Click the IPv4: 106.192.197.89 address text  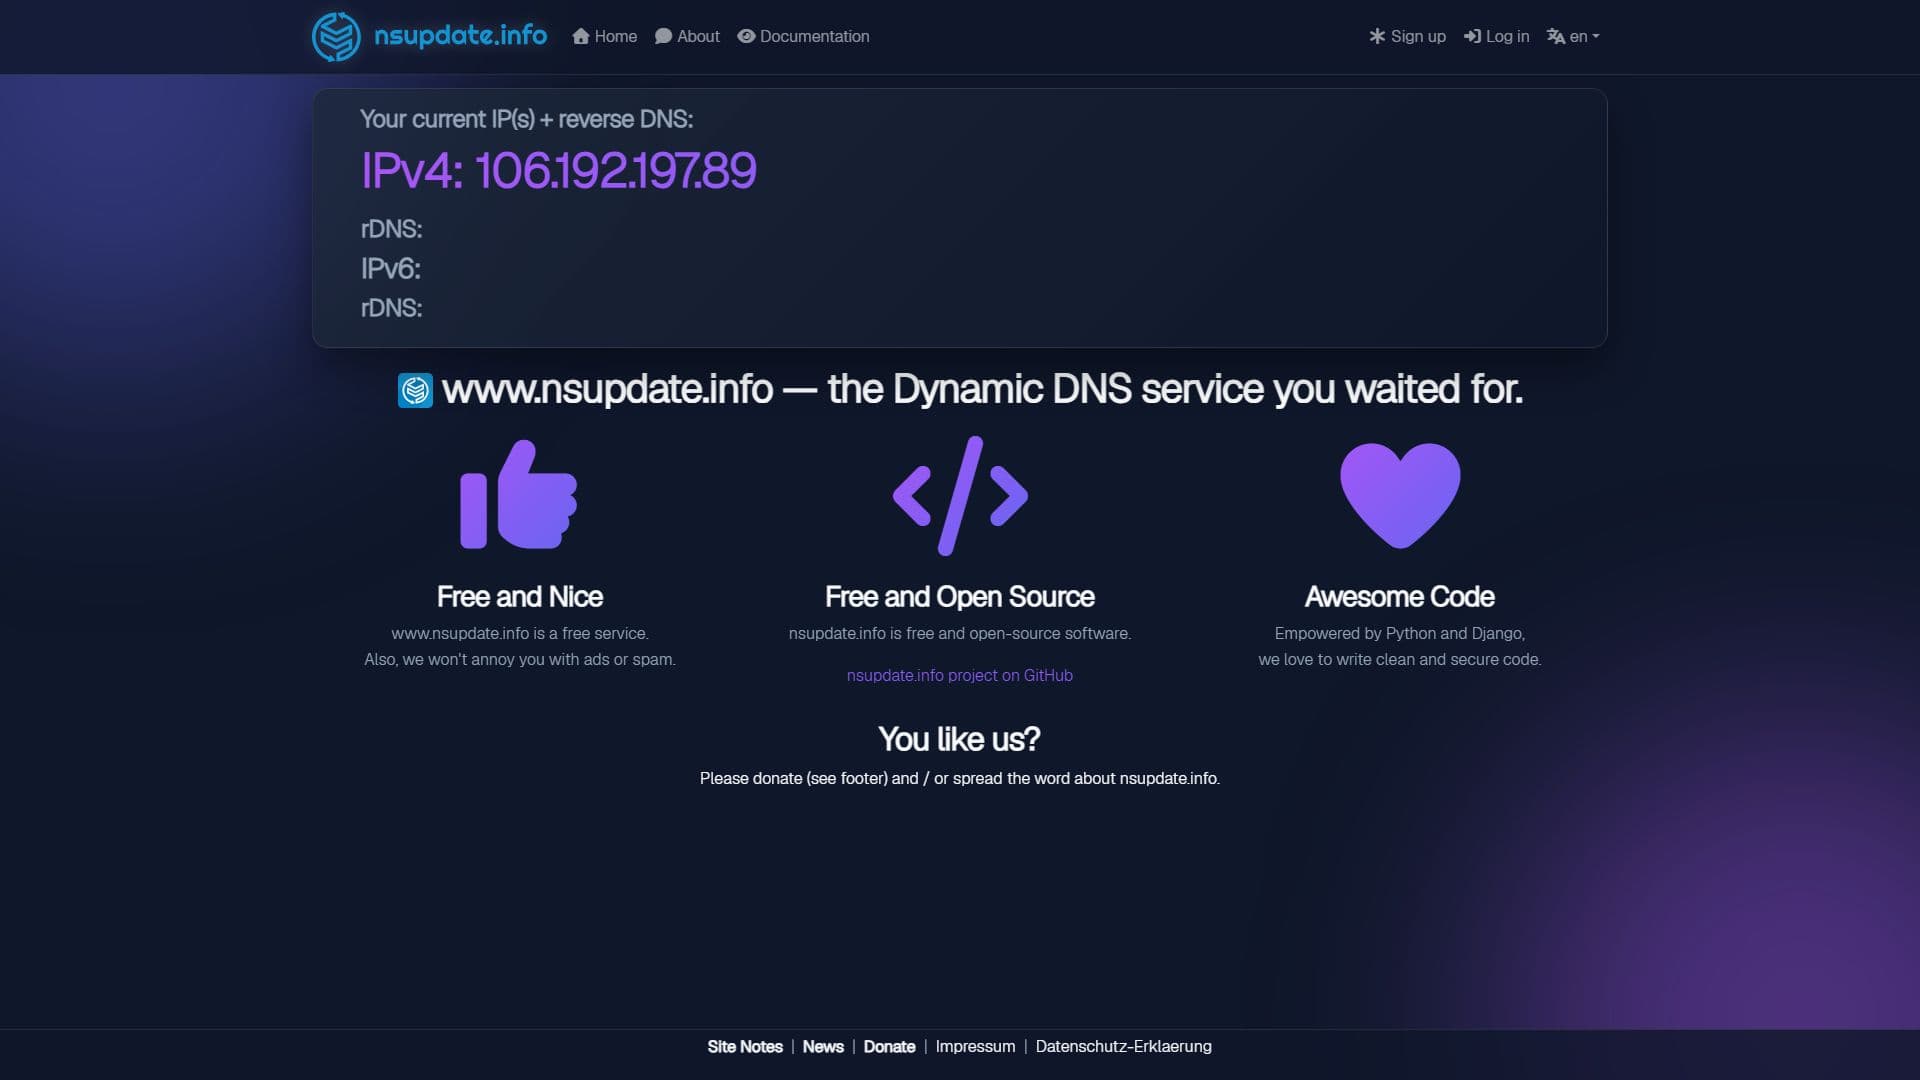click(x=558, y=171)
